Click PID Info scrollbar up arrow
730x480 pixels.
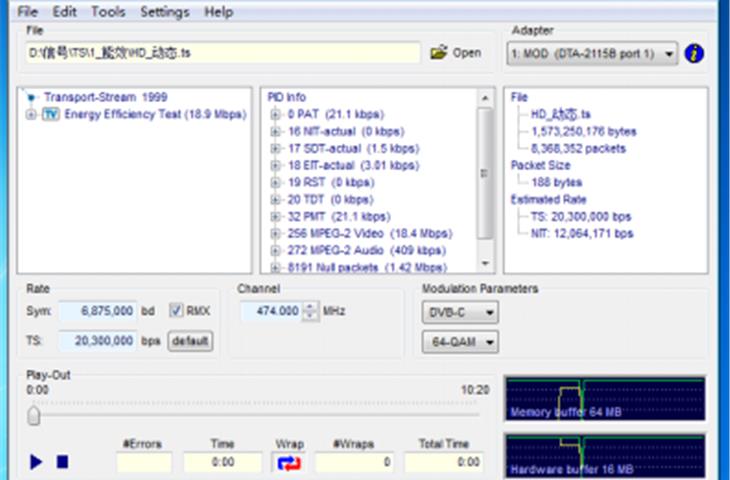point(485,98)
